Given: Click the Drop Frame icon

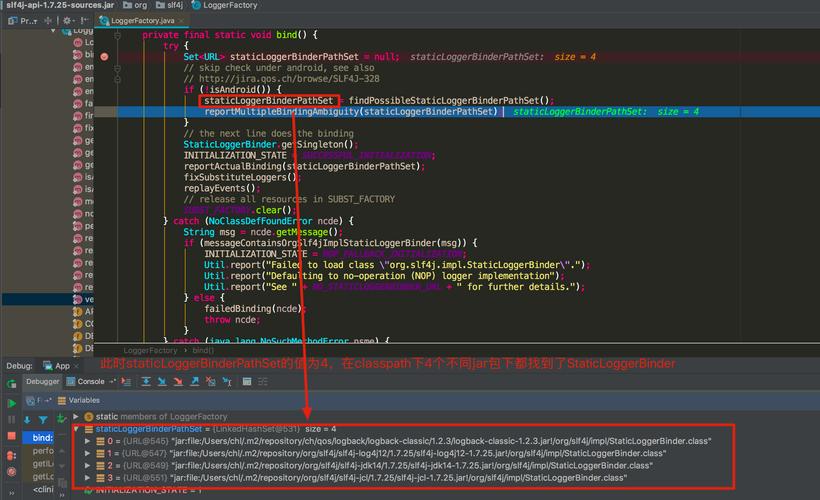Looking at the screenshot, I should click(211, 382).
